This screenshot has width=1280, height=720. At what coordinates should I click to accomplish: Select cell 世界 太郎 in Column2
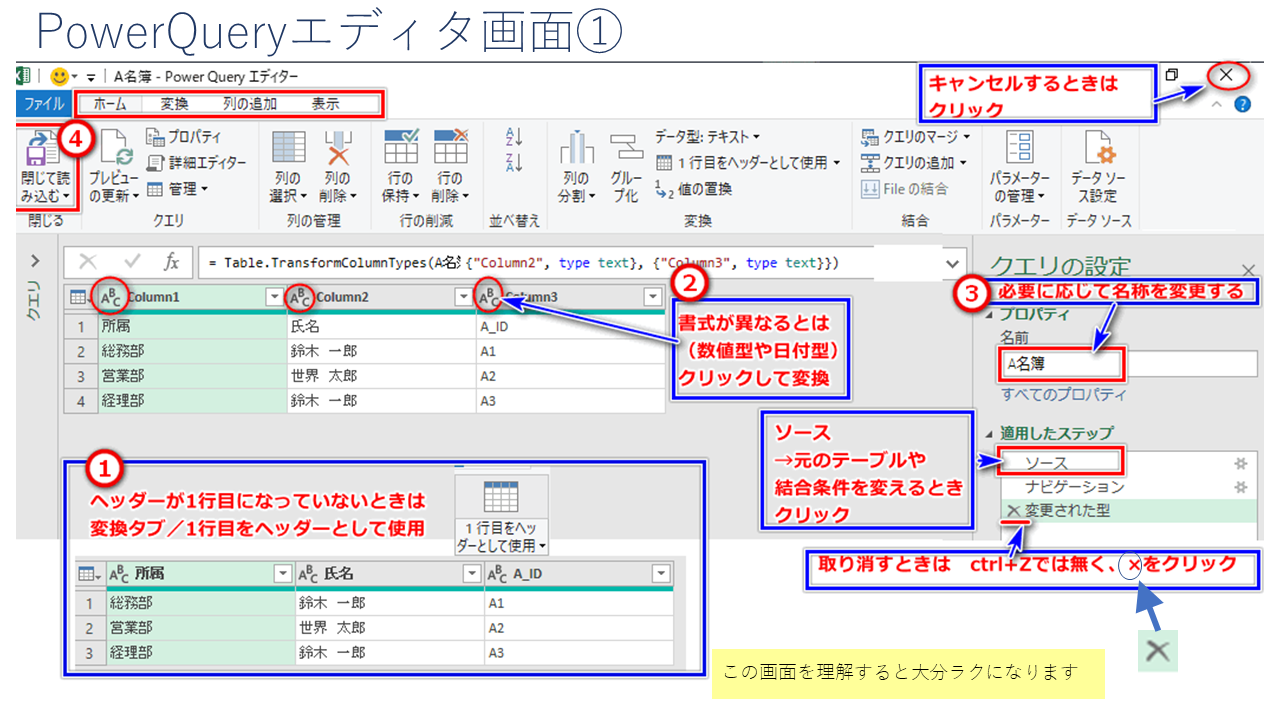pos(380,376)
